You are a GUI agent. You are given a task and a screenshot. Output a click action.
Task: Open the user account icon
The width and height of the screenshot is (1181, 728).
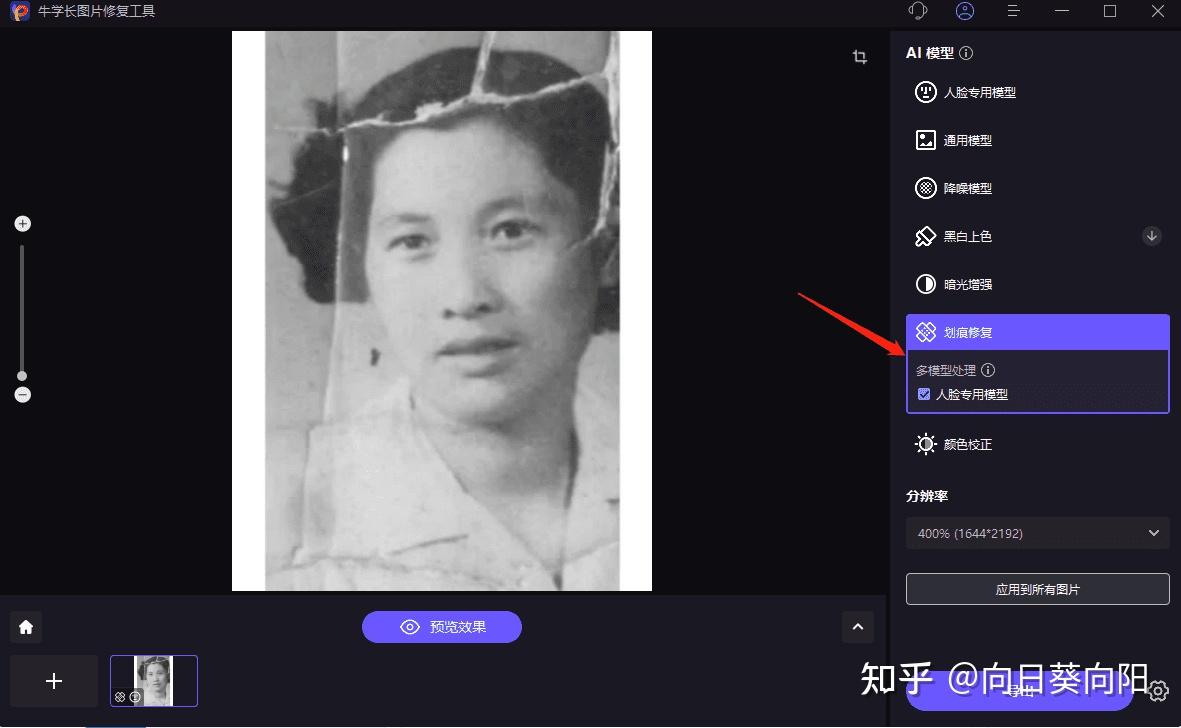tap(964, 12)
